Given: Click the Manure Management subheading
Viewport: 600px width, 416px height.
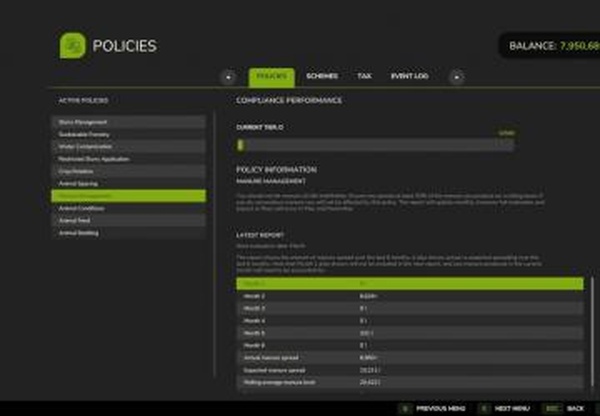Looking at the screenshot, I should [x=271, y=181].
